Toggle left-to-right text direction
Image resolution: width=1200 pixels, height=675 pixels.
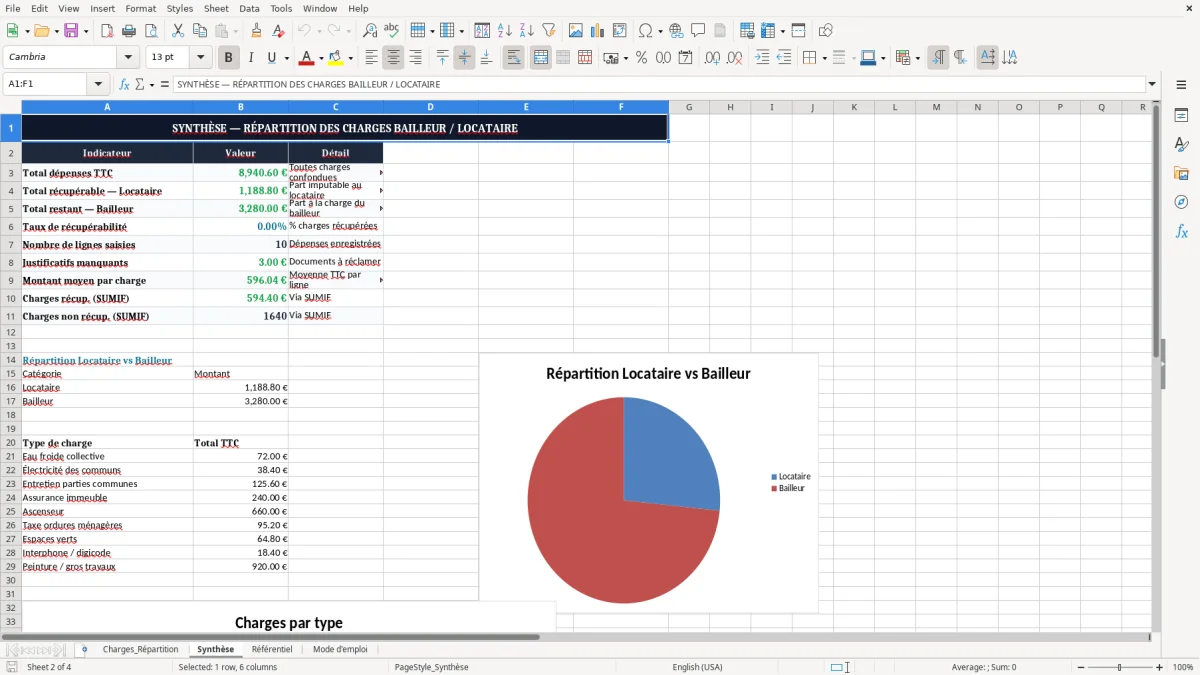pos(938,58)
